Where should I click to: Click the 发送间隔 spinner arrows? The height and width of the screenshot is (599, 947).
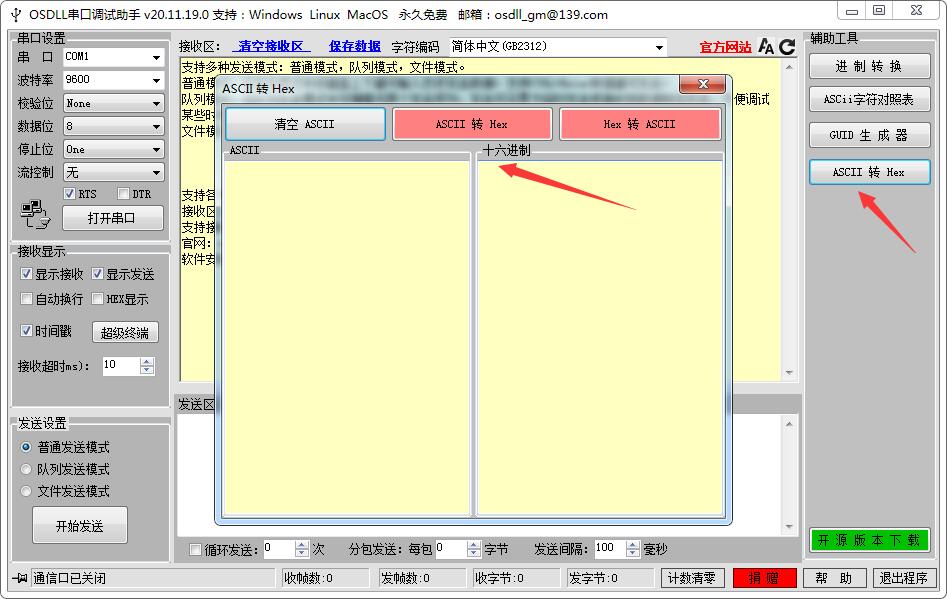(633, 549)
